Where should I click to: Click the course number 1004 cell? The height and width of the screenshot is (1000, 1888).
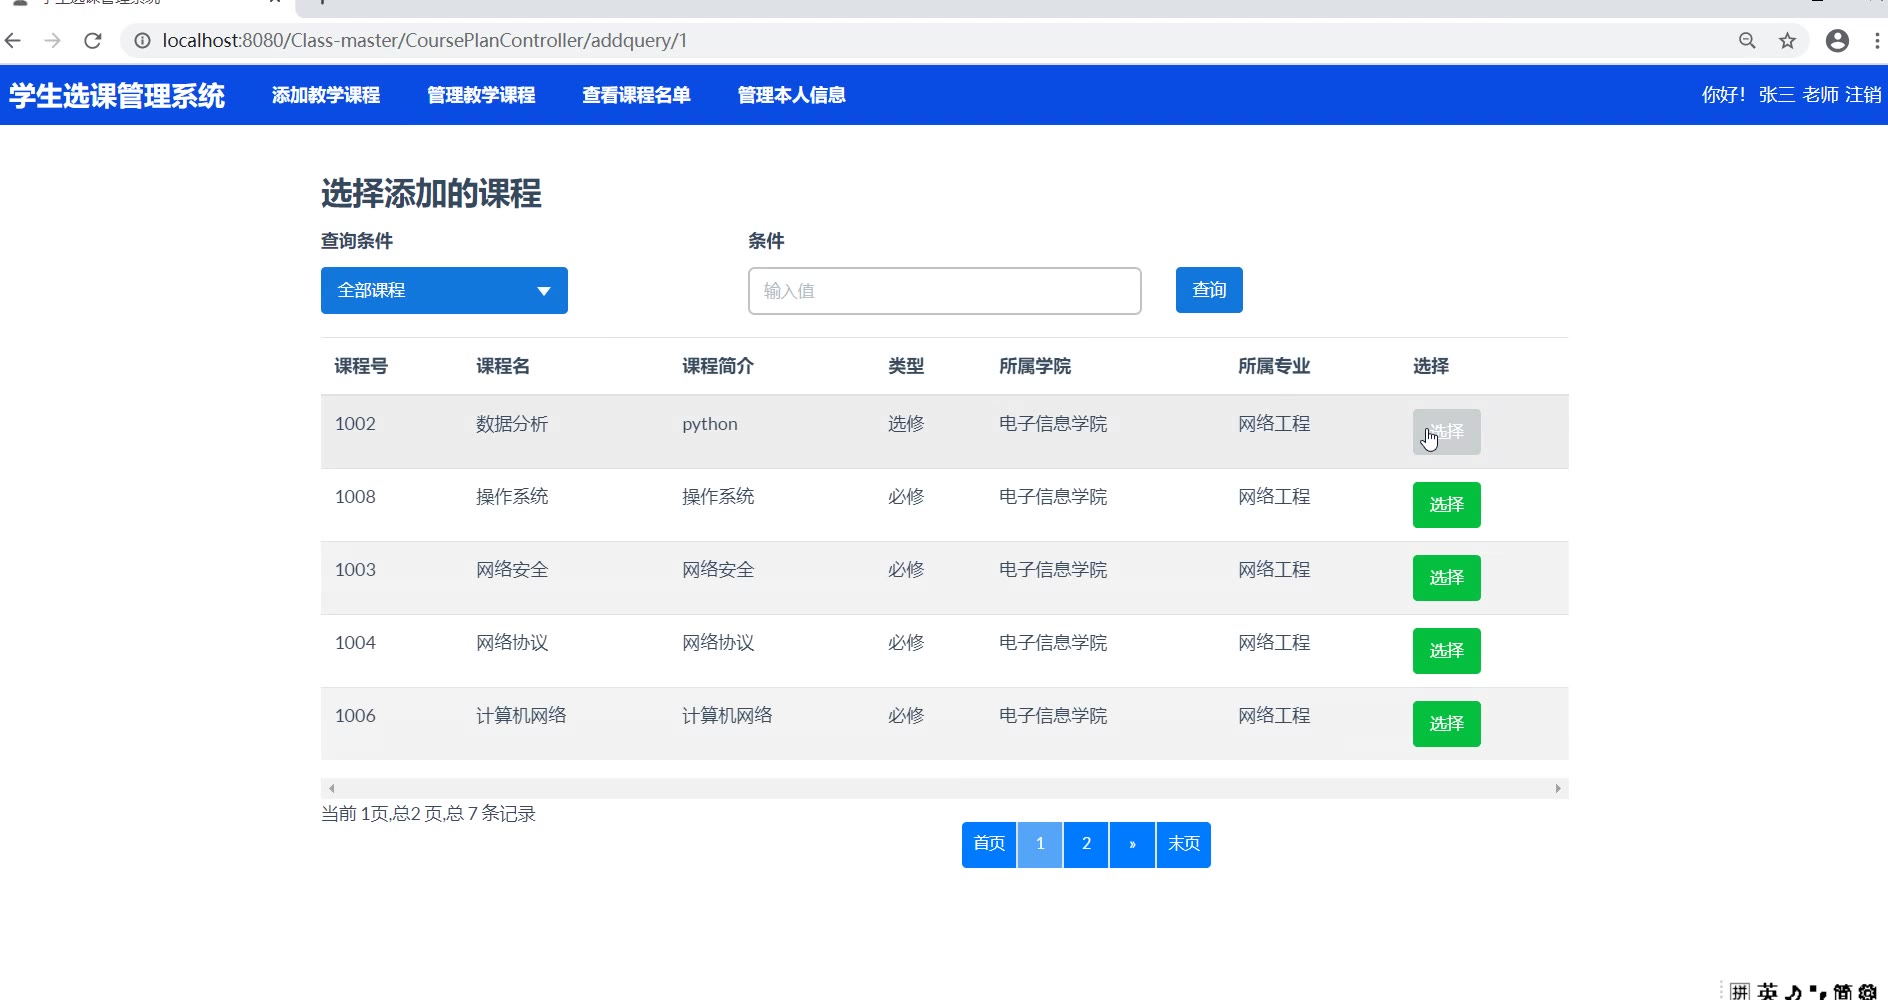pos(355,643)
